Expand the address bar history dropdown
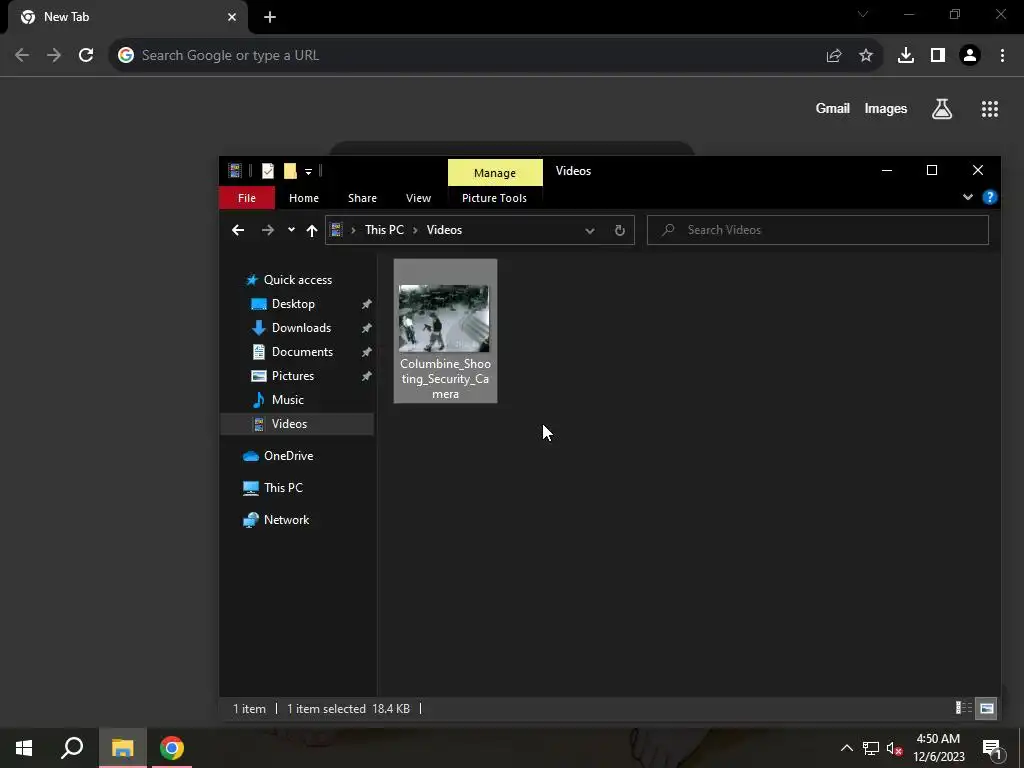This screenshot has width=1024, height=768. coord(590,231)
